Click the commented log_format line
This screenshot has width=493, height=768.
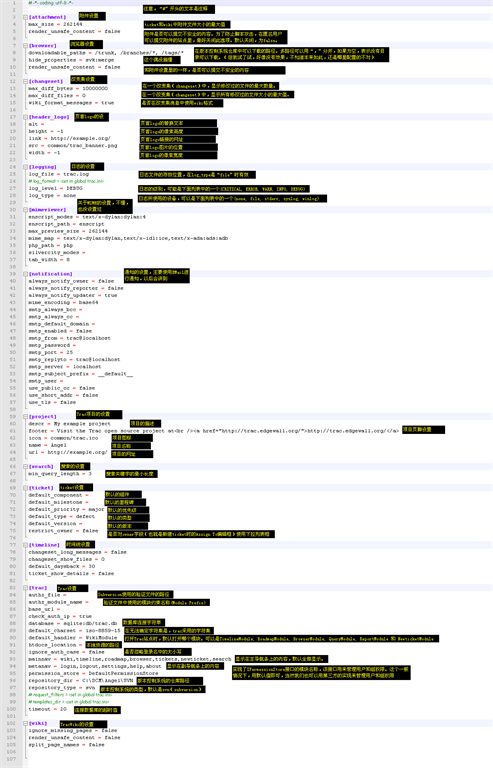[66, 181]
